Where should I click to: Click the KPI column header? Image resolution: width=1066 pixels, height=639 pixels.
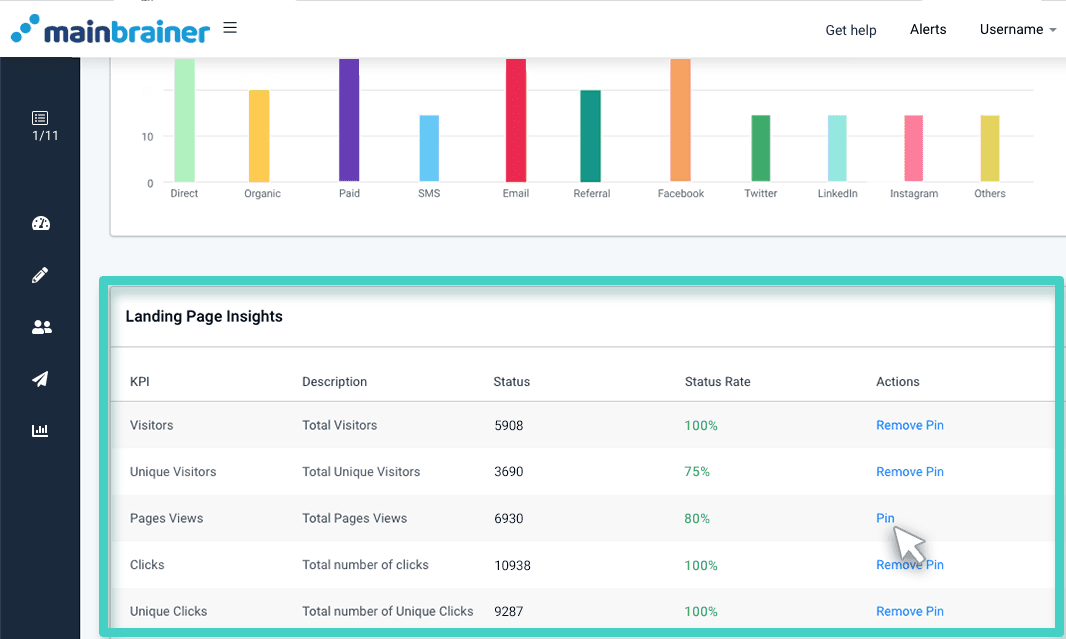(x=139, y=381)
